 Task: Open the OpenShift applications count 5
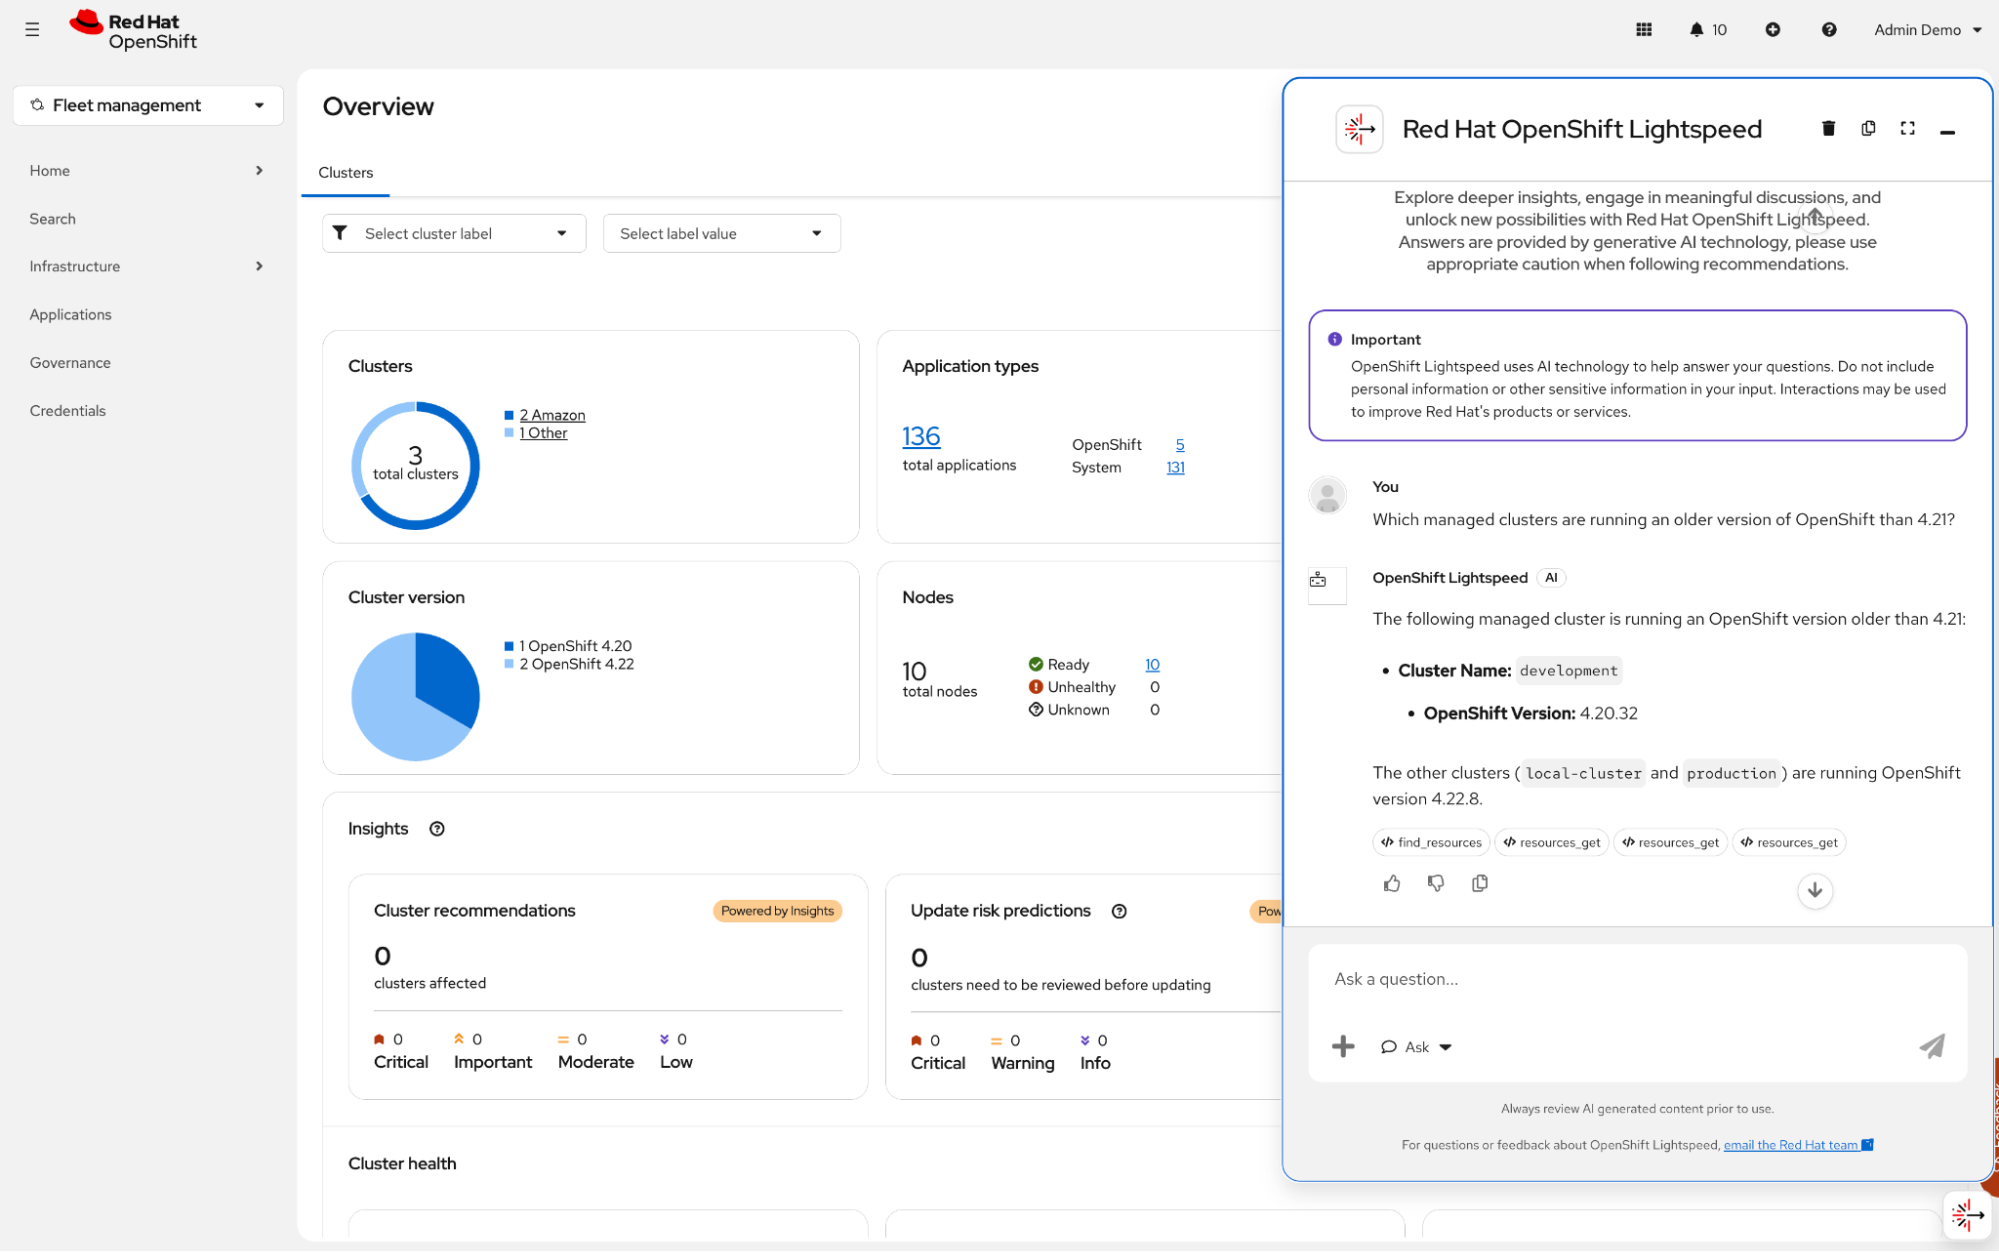coord(1180,444)
